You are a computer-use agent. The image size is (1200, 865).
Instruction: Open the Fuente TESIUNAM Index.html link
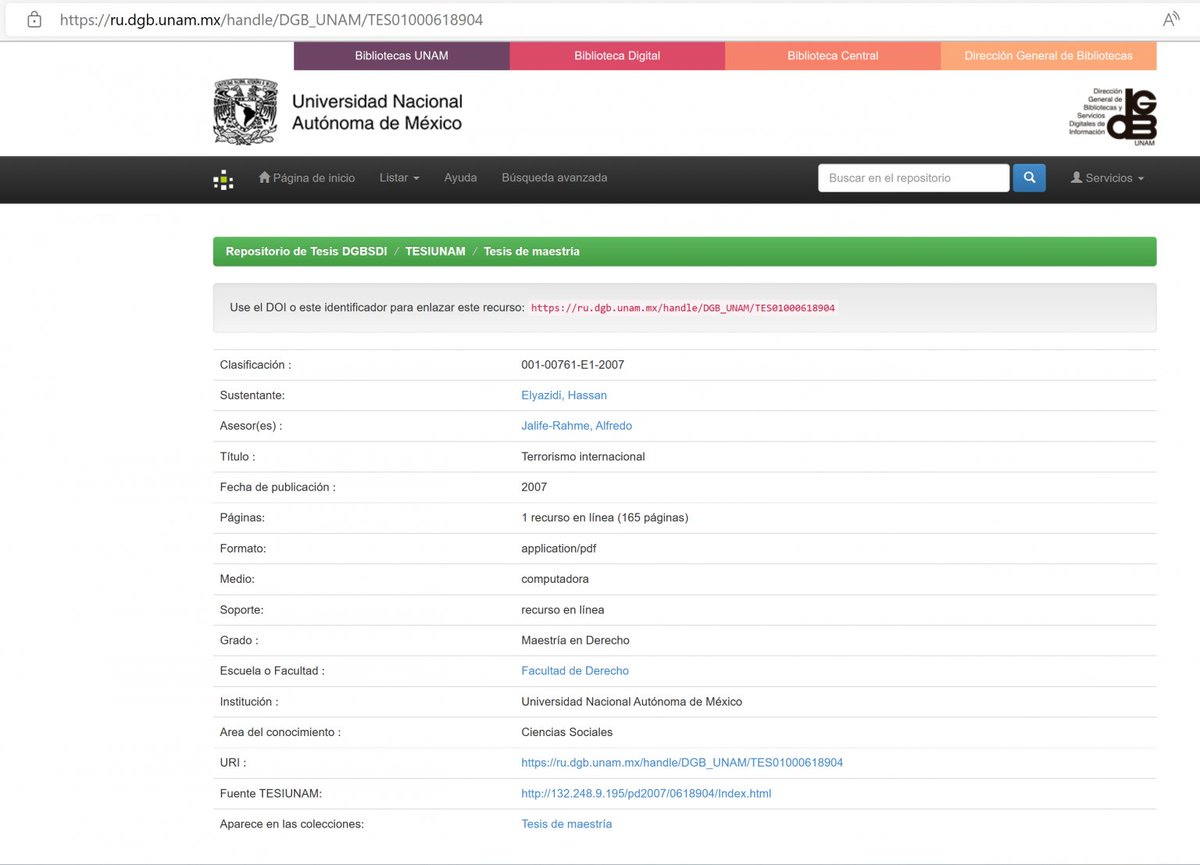coord(646,794)
